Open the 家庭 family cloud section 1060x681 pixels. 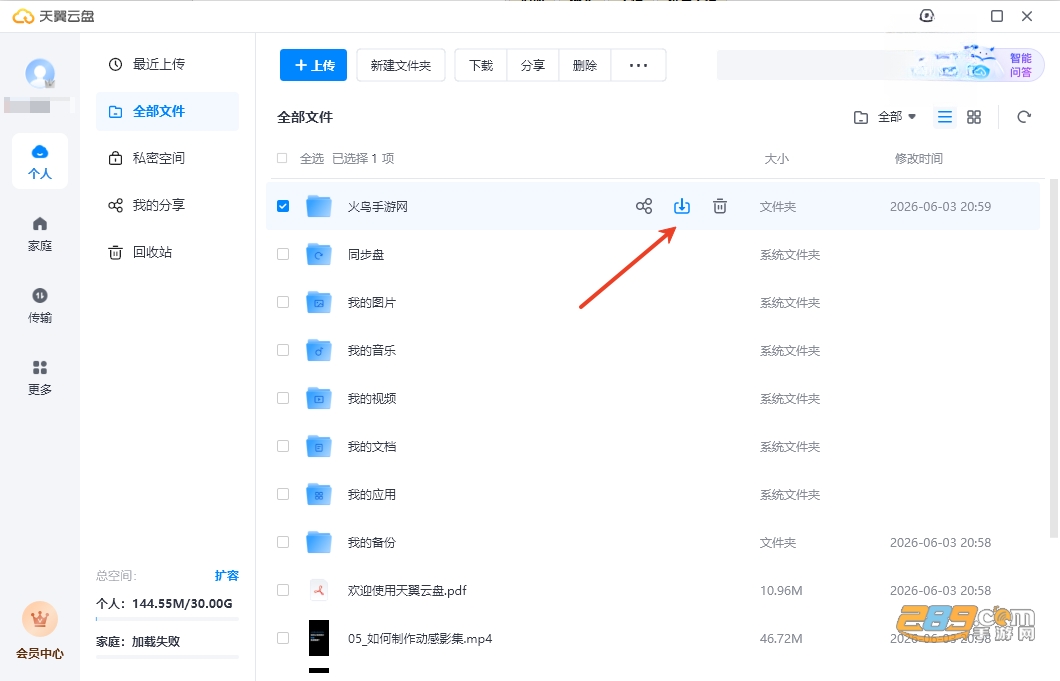tap(40, 234)
